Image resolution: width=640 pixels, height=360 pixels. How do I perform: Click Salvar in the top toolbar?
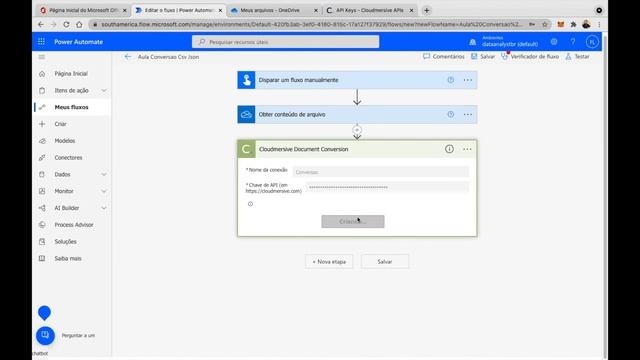483,56
